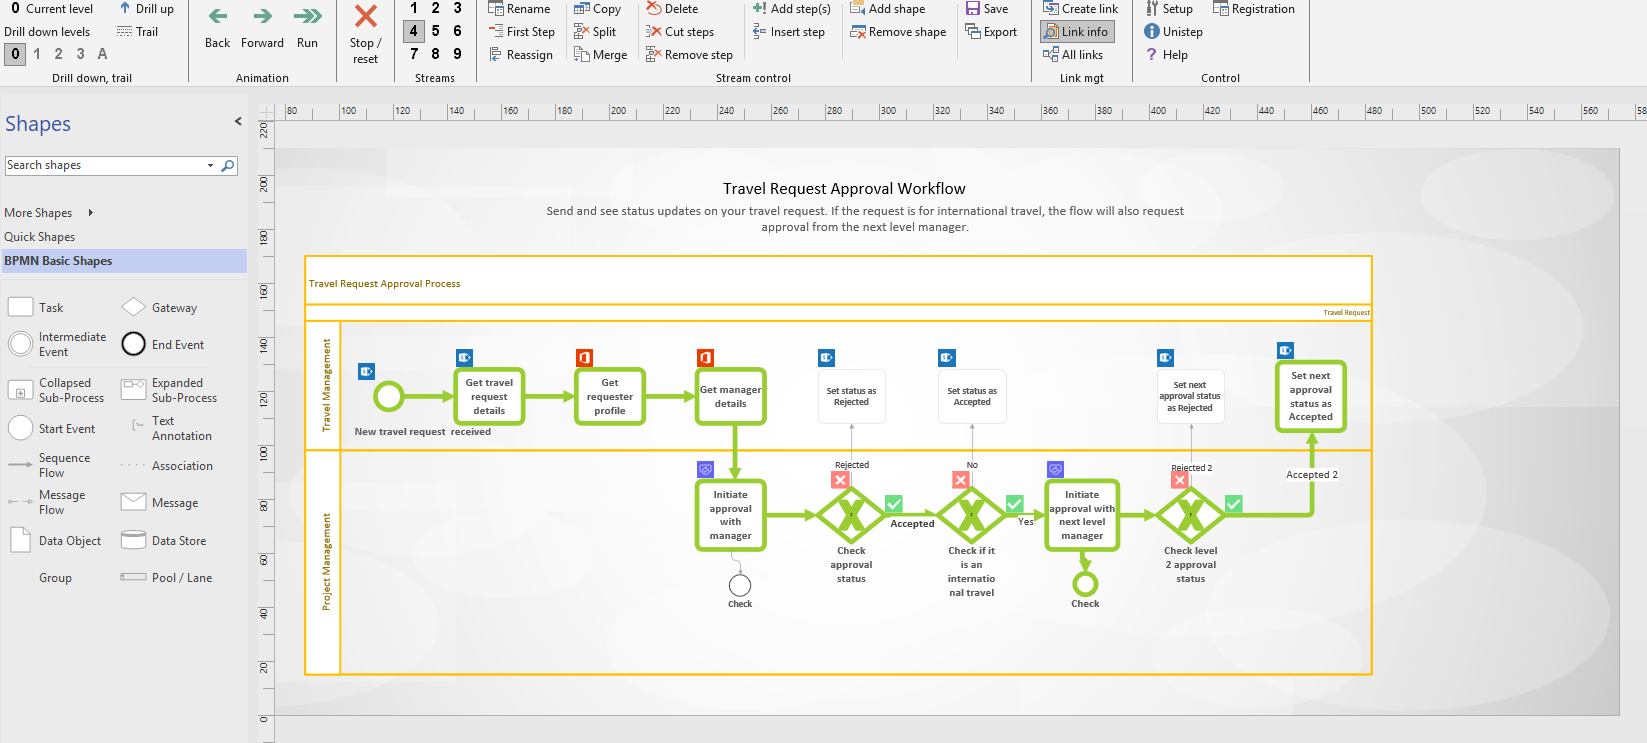Expand the More Shapes submenu
Viewport: 1647px width, 743px height.
pos(90,213)
